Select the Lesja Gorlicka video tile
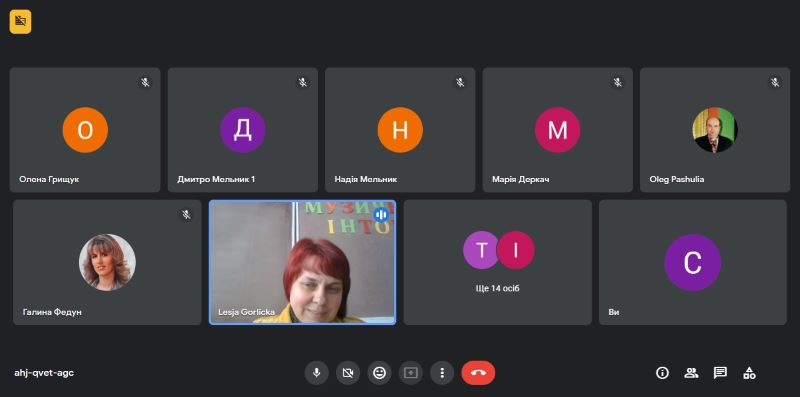The width and height of the screenshot is (800, 397). (303, 262)
